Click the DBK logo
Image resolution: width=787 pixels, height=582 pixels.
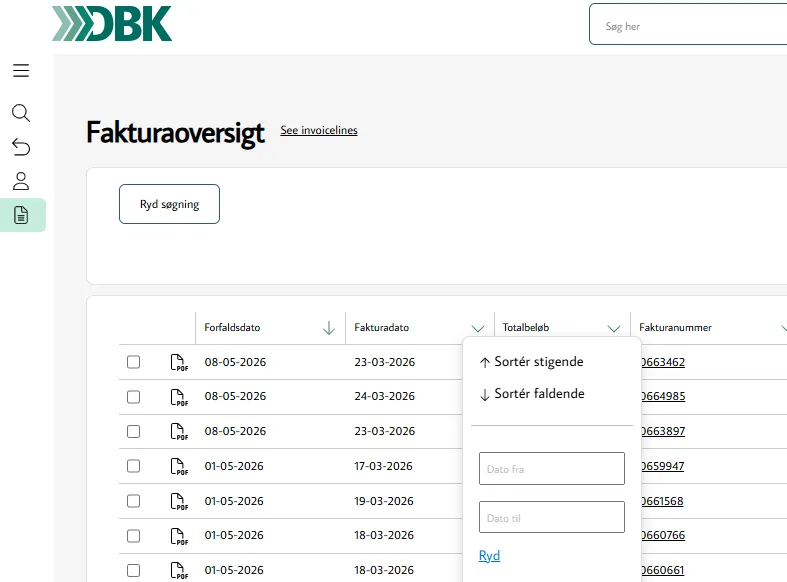[112, 24]
